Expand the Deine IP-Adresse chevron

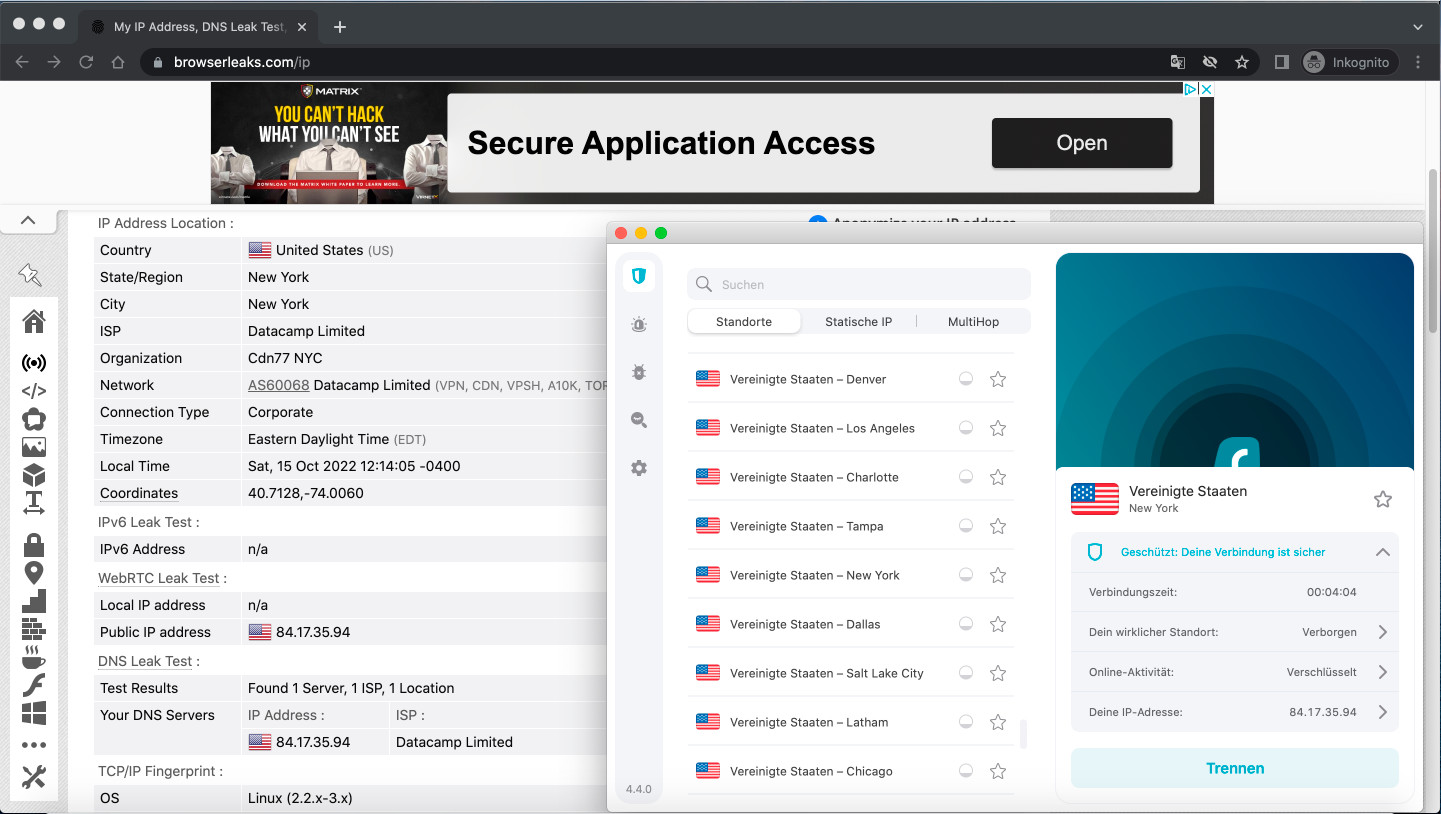pyautogui.click(x=1383, y=712)
